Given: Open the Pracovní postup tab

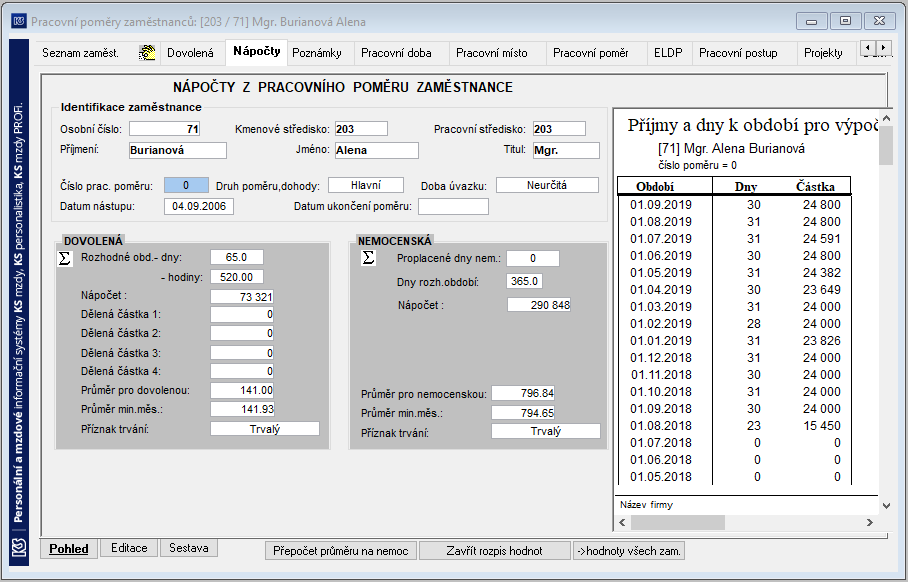Looking at the screenshot, I should (x=738, y=53).
